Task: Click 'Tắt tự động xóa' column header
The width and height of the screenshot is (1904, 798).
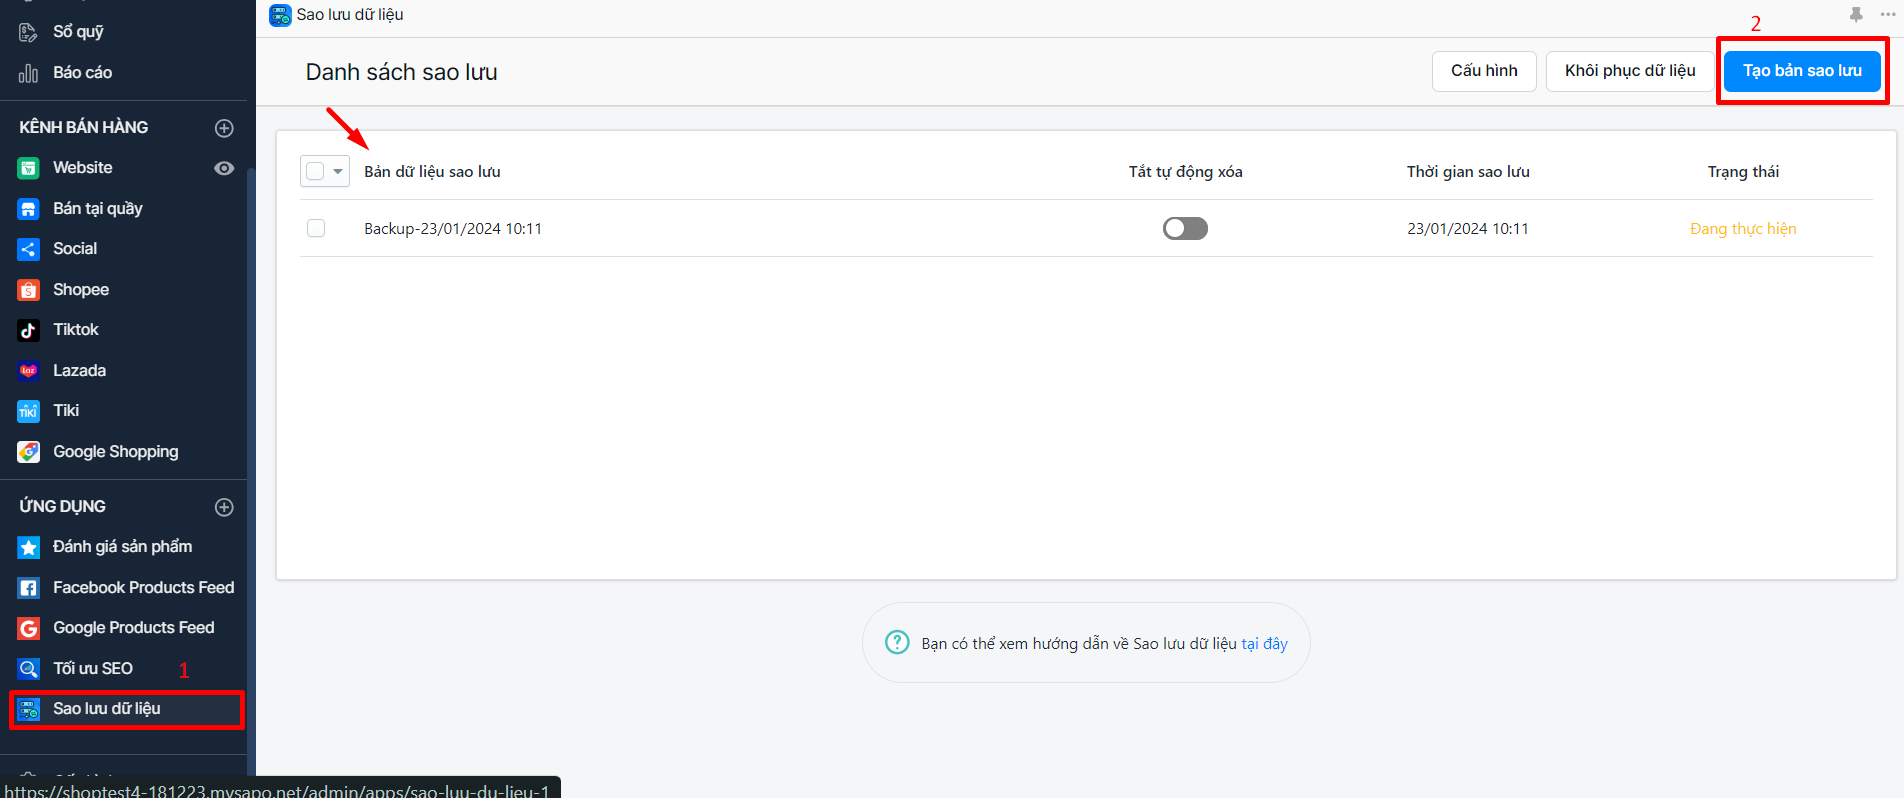Action: click(1185, 172)
